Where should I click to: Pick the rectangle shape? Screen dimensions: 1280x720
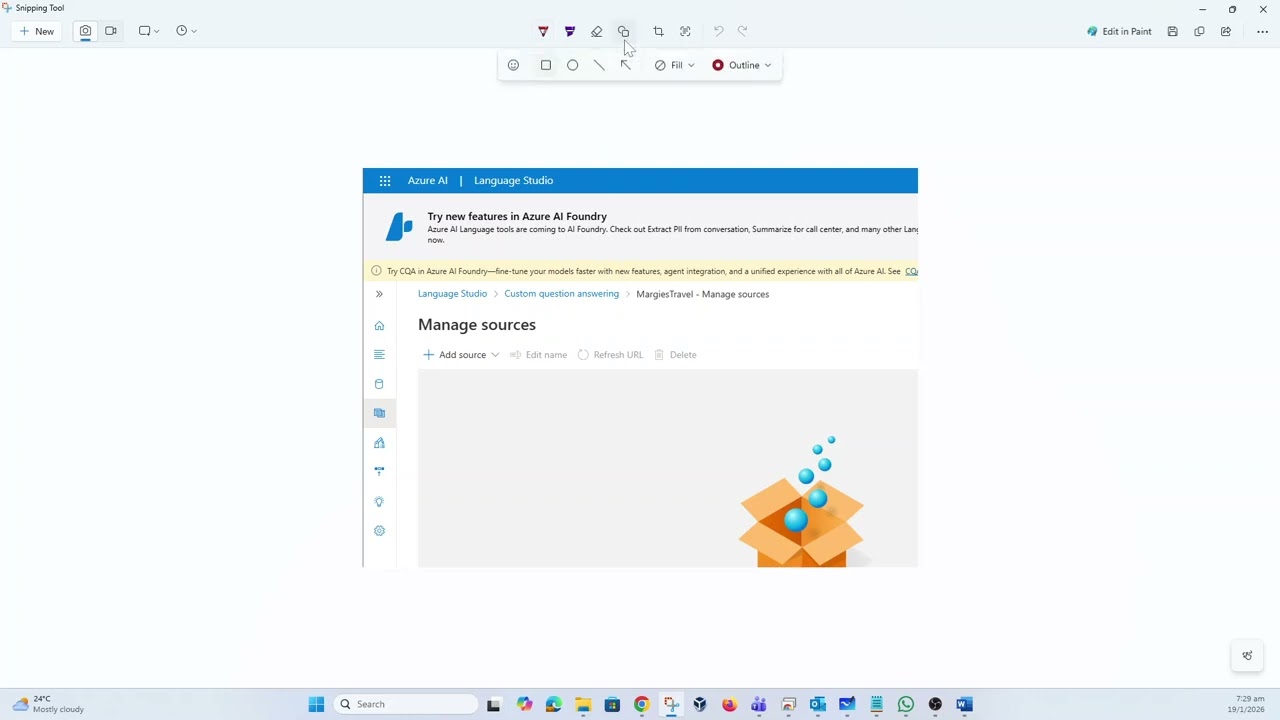click(x=546, y=65)
